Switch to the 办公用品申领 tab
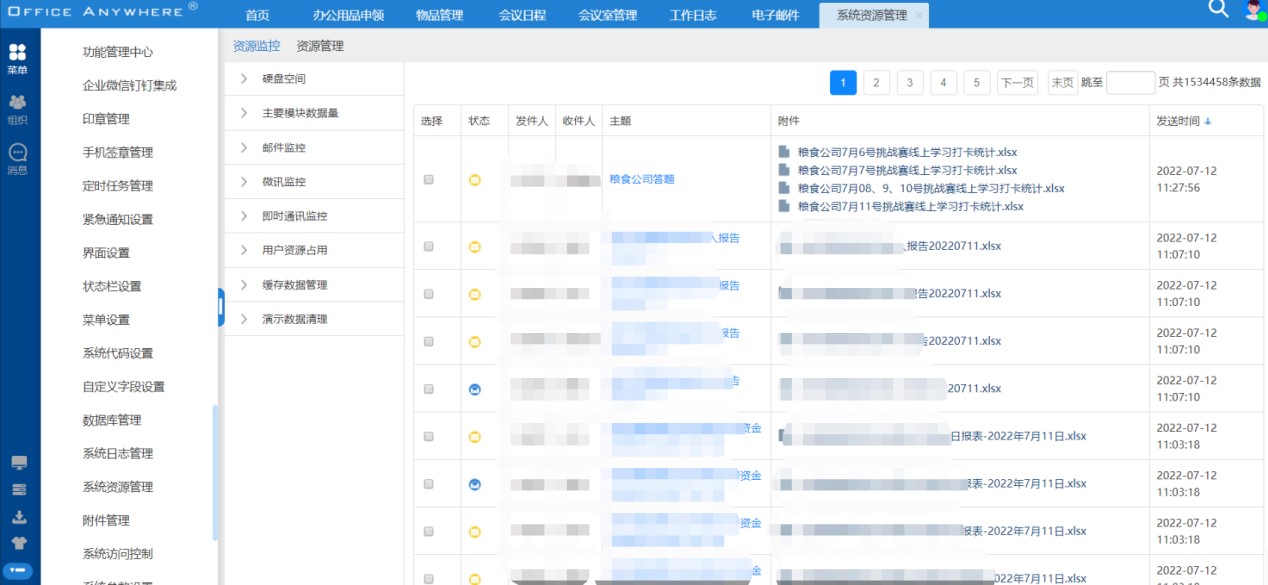 (348, 16)
